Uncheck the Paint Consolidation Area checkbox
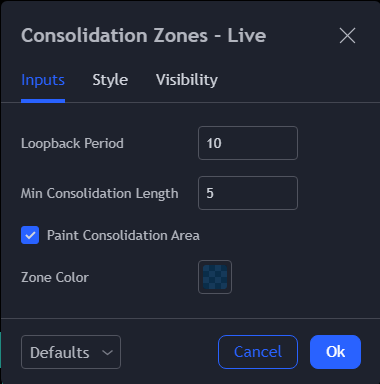This screenshot has width=380, height=384. [30, 235]
